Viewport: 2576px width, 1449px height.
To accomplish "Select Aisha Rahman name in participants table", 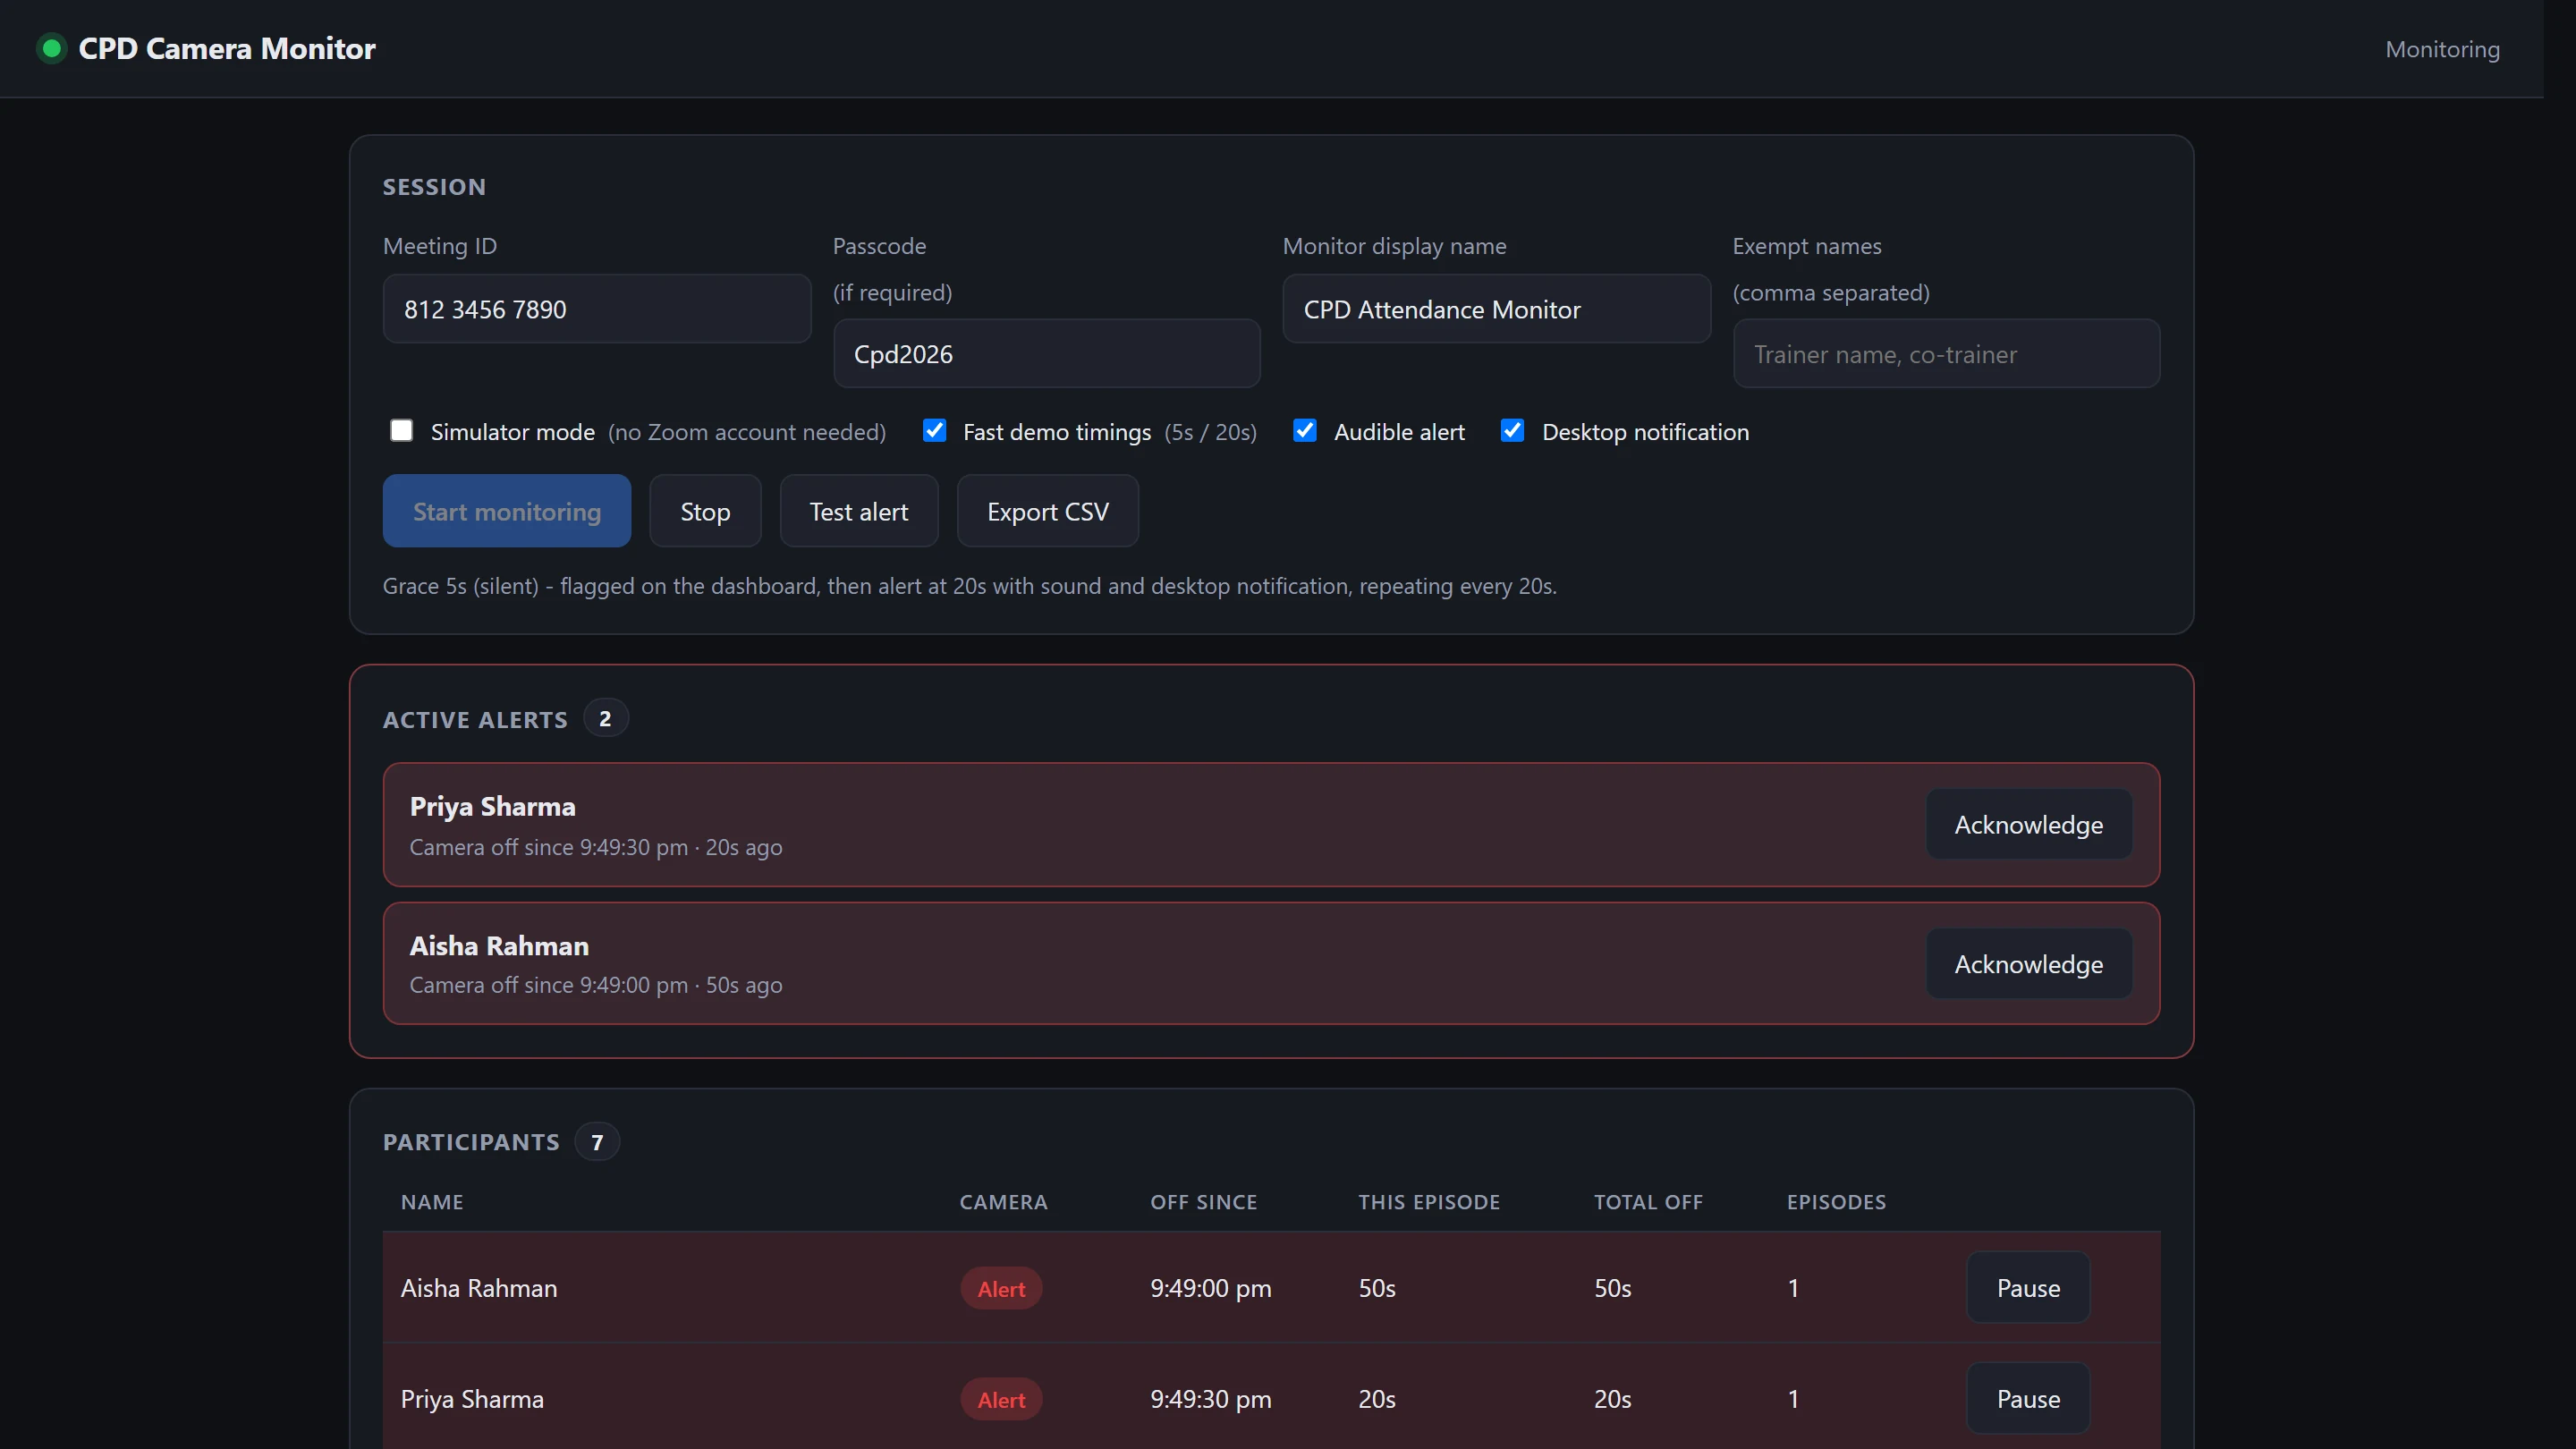I will click(x=479, y=1288).
